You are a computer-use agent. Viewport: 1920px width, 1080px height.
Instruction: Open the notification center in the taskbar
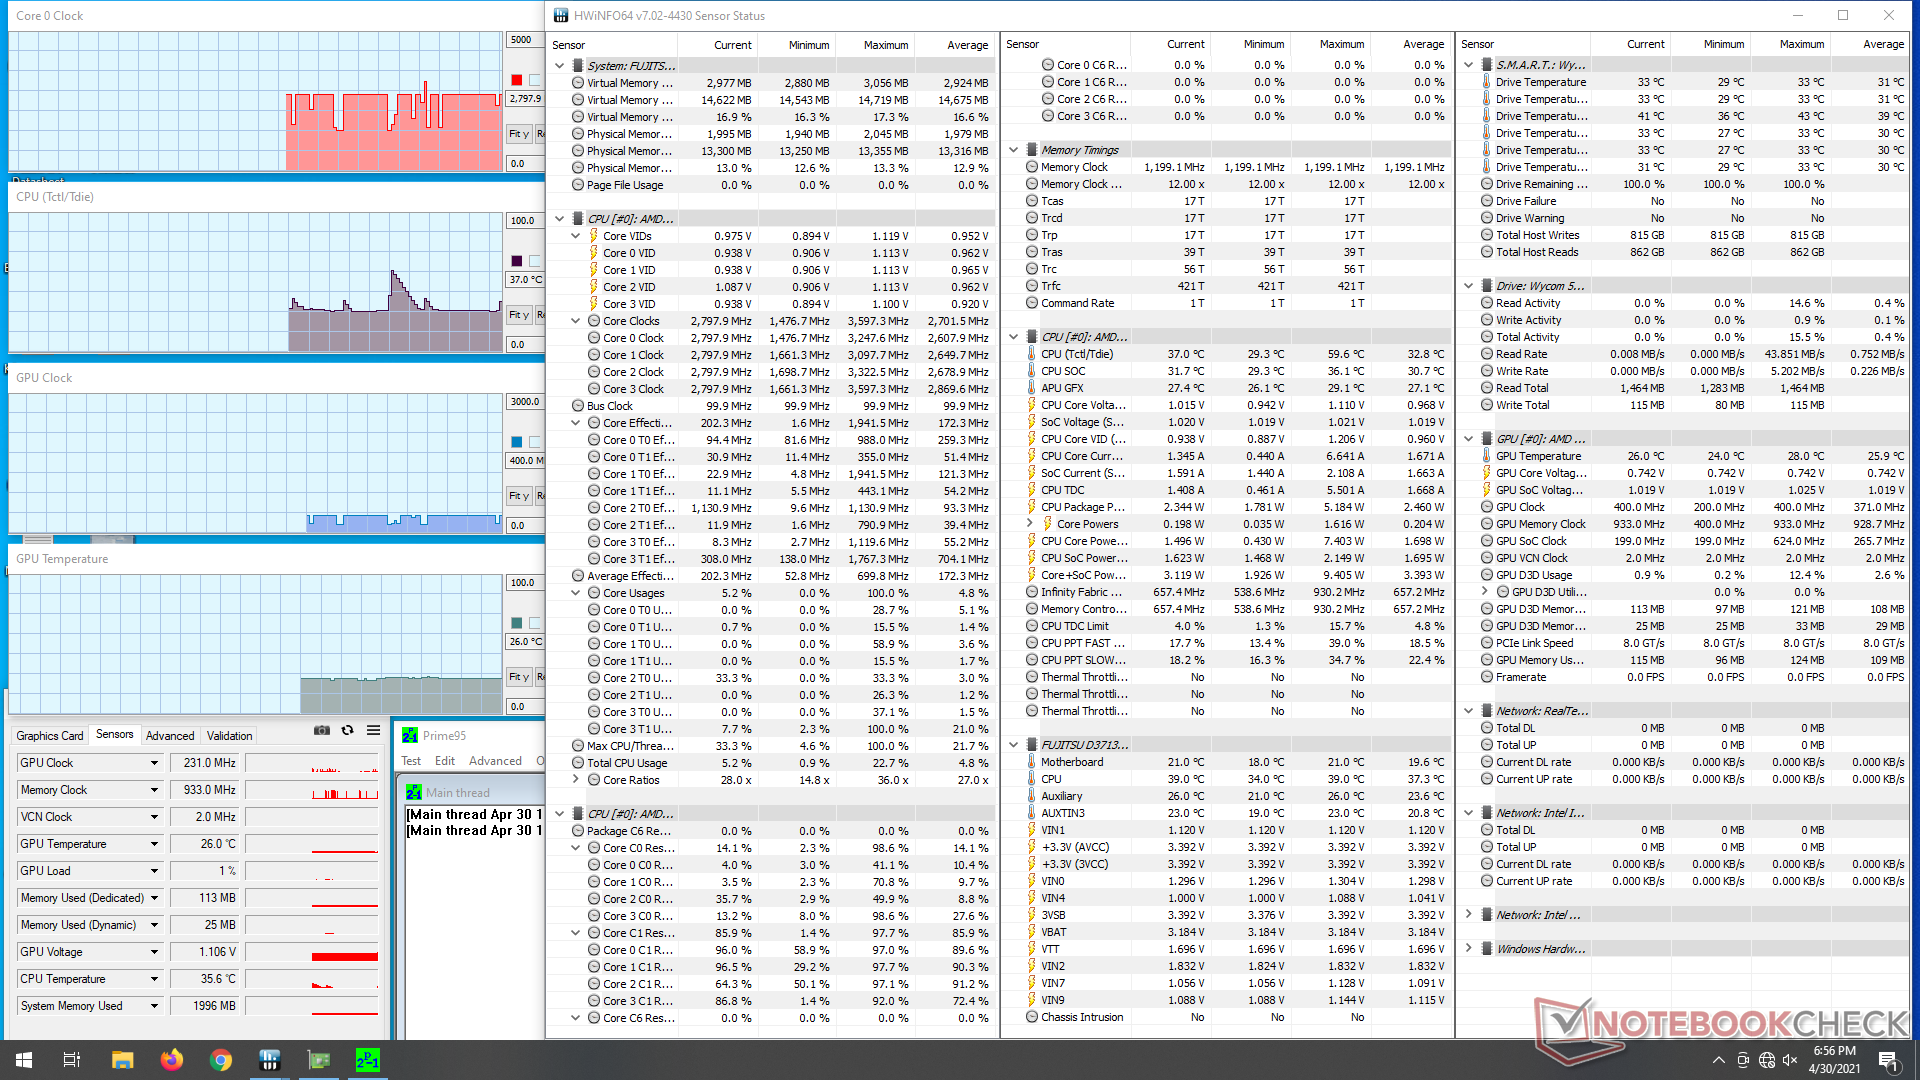coord(1888,1060)
